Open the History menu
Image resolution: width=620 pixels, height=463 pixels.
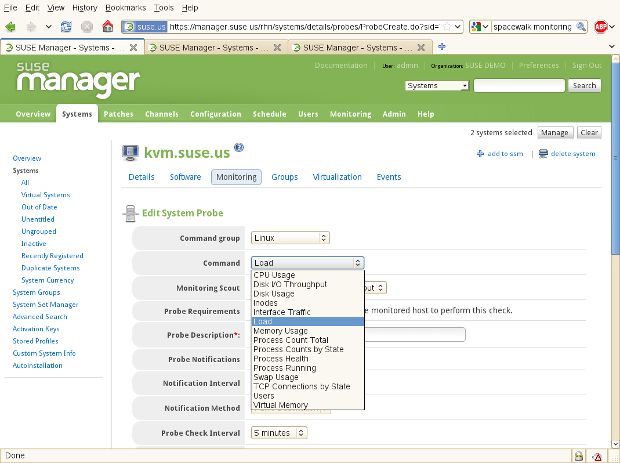[85, 8]
